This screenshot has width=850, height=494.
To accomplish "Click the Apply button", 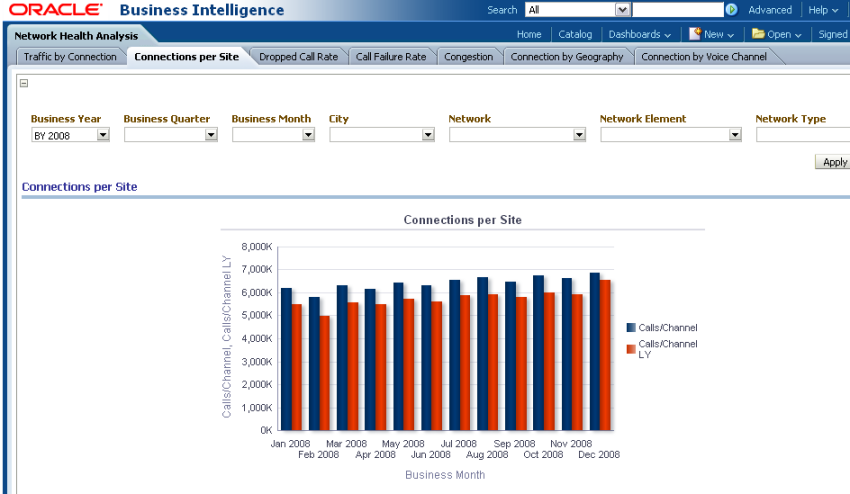I will point(833,162).
